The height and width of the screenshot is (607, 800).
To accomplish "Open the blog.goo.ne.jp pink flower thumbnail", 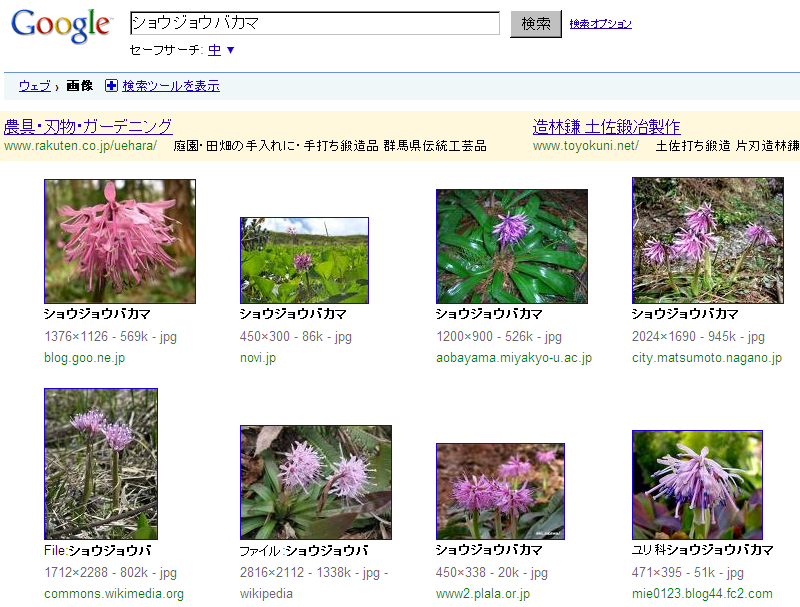I will tap(120, 241).
